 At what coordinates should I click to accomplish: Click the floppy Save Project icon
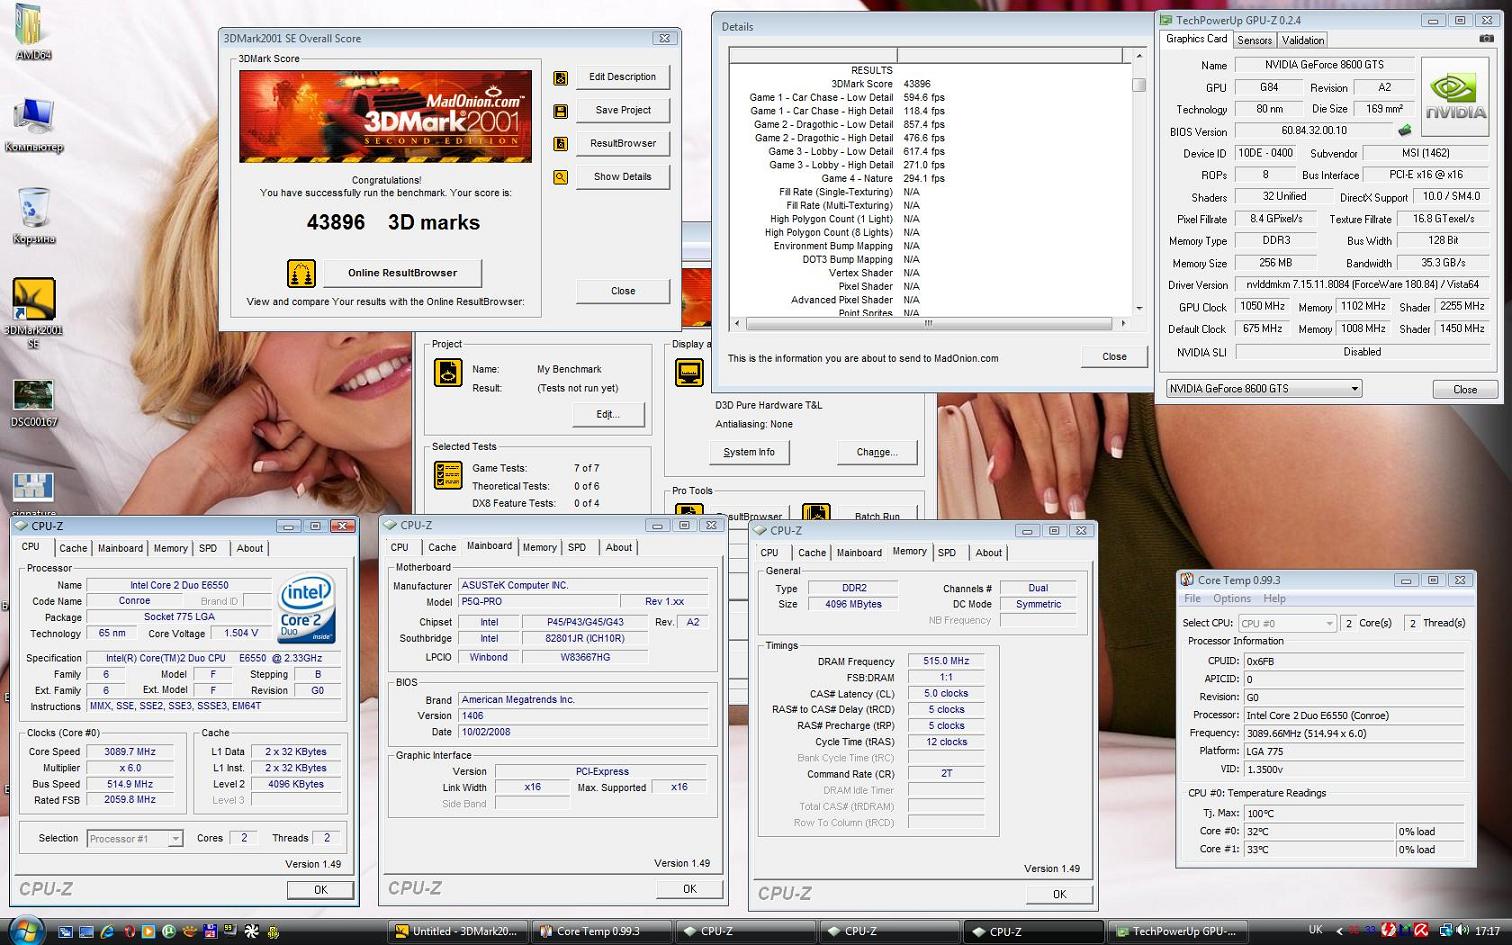(561, 111)
